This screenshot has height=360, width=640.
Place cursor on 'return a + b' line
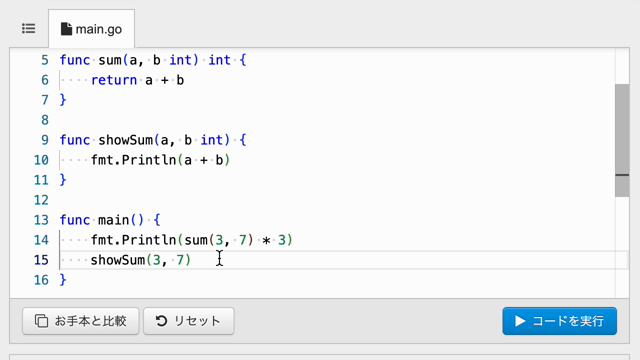137,80
